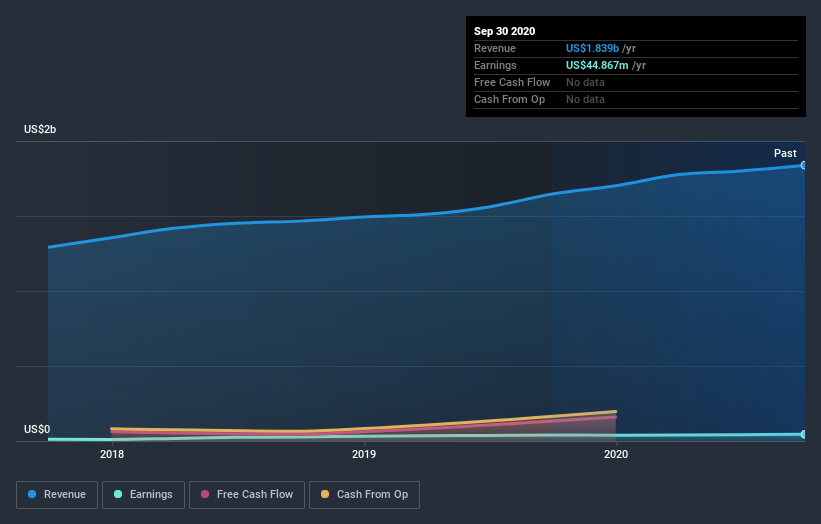Click the US$1.839b revenue value

point(592,48)
